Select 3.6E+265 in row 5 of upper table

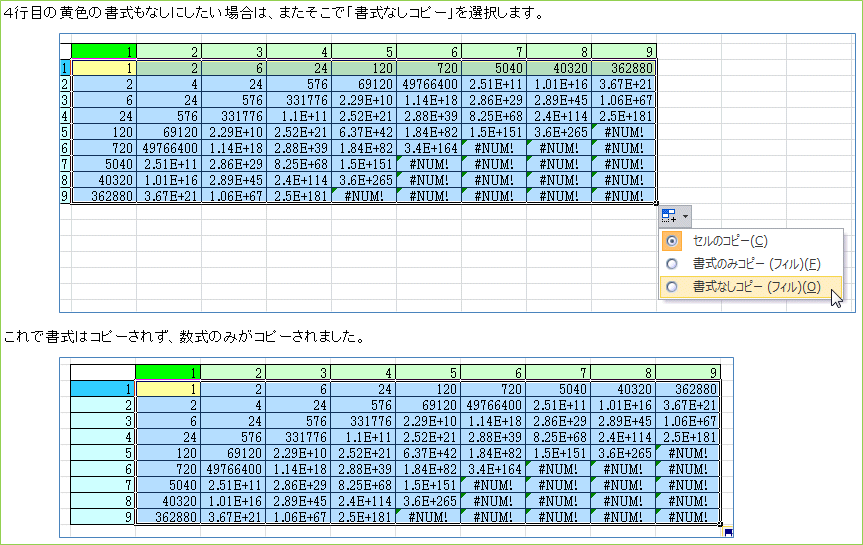[x=559, y=132]
